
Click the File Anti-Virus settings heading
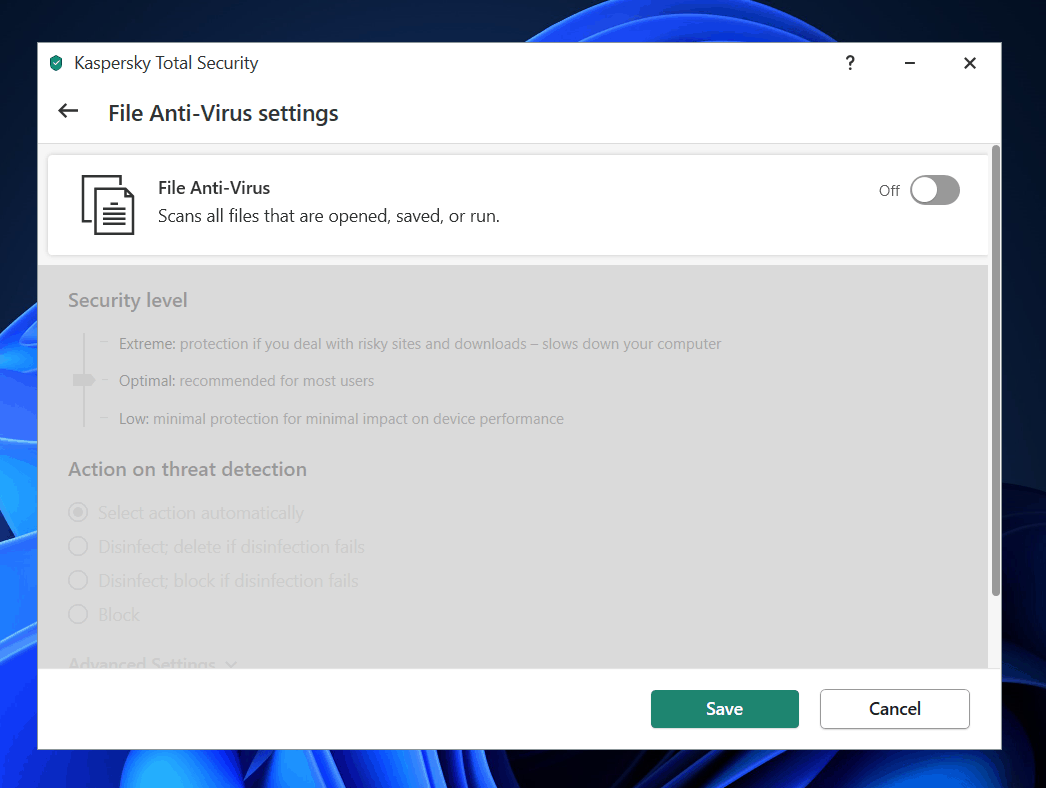tap(223, 113)
